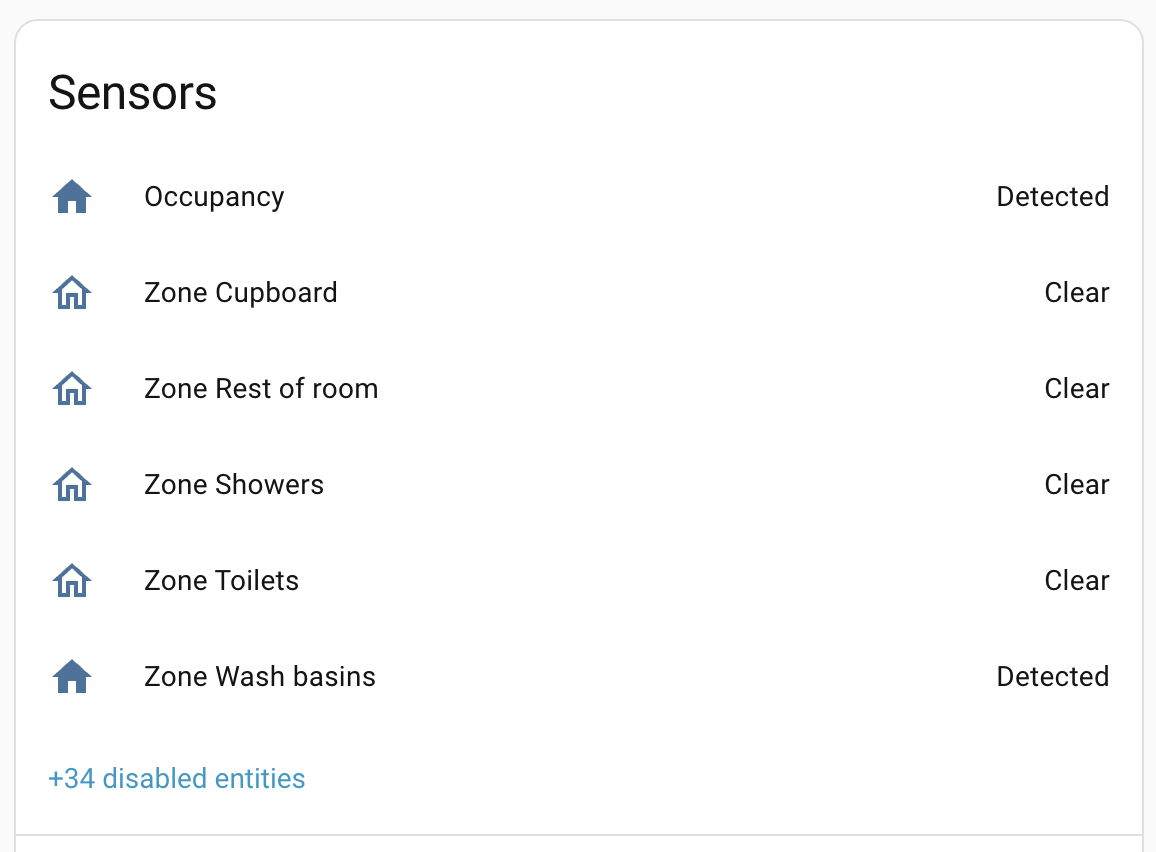The width and height of the screenshot is (1156, 852).
Task: Click the filled house icon for Zone Wash basins
Action: point(71,676)
